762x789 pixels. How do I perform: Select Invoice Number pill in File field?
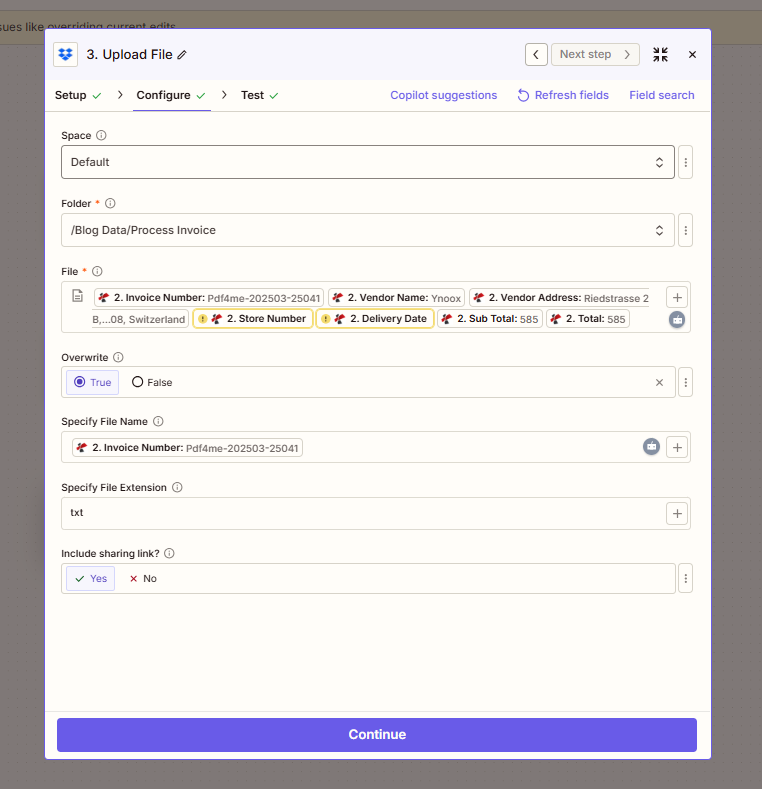[209, 298]
